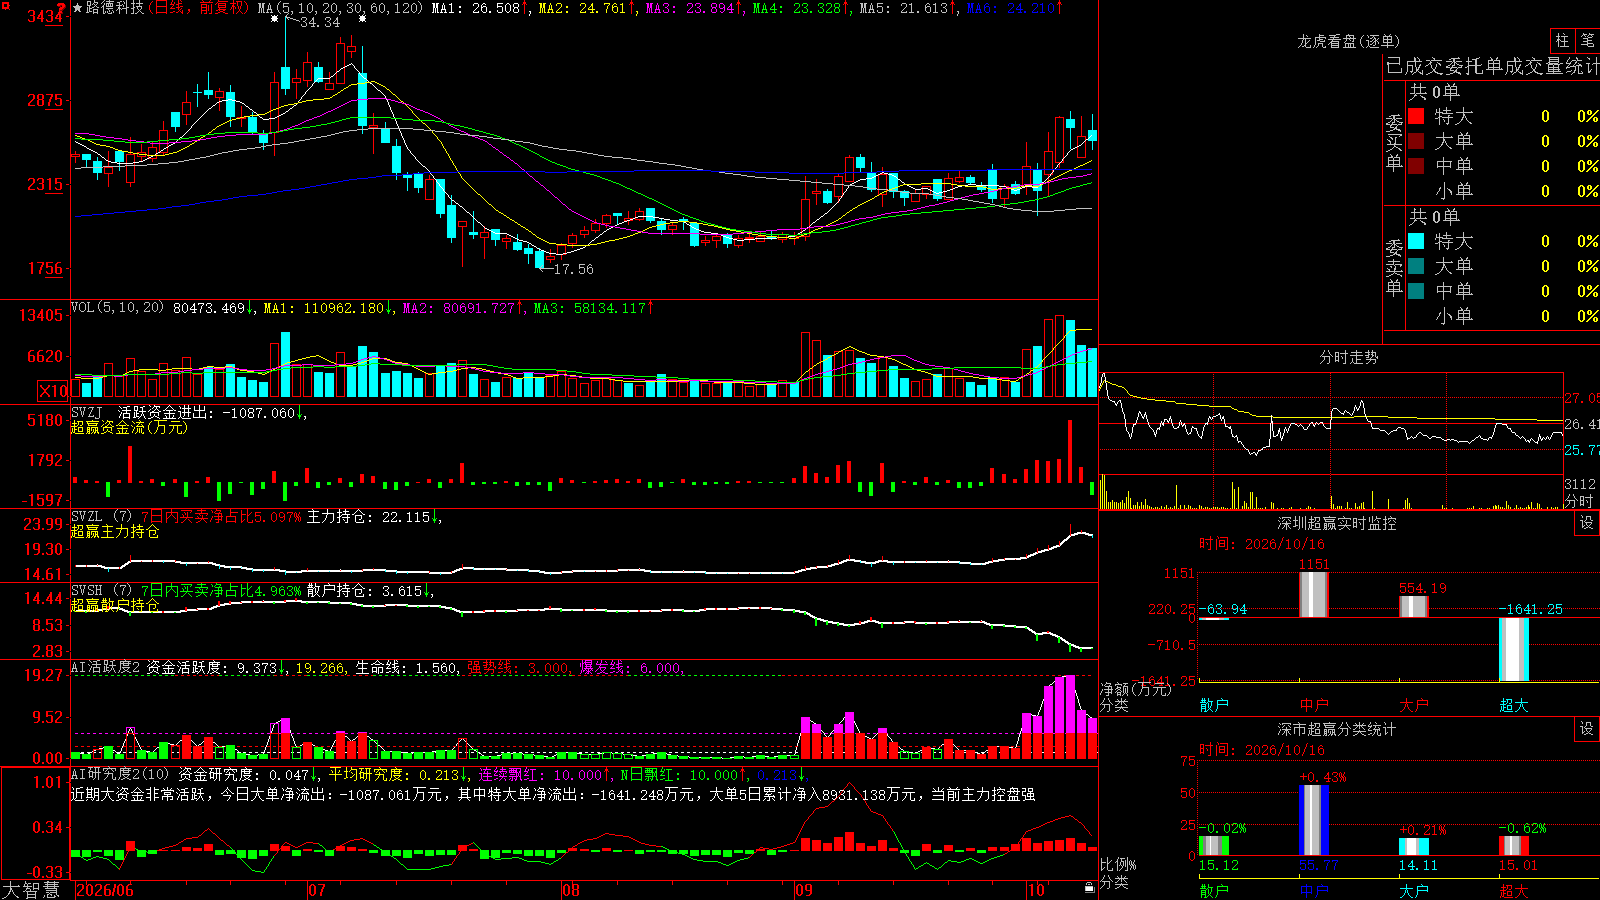Click the blue 中户 bar in 分类统计 chart

(x=1314, y=820)
